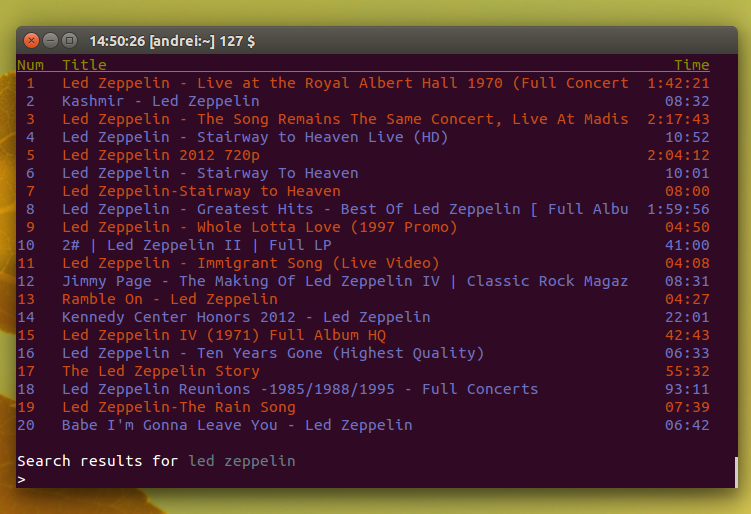Click the Babe I'm Gonna Leave You result
This screenshot has height=514, width=751.
pyautogui.click(x=236, y=425)
